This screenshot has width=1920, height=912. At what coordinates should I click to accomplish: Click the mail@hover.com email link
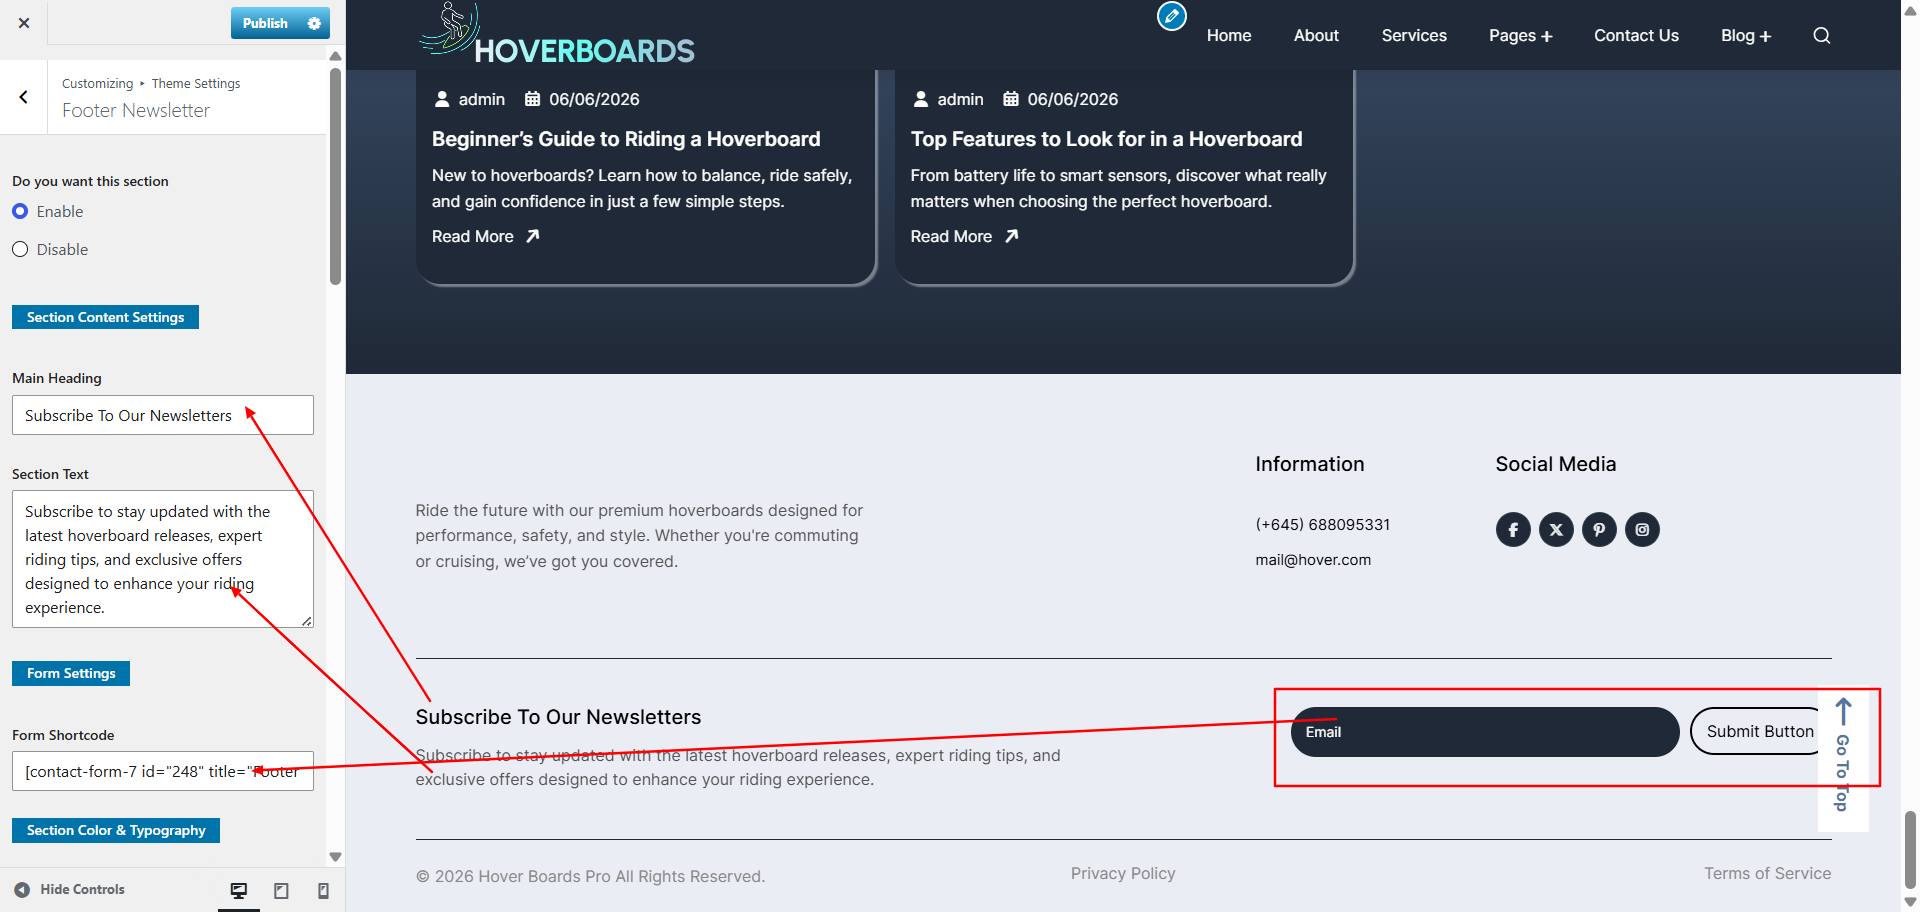[1313, 560]
